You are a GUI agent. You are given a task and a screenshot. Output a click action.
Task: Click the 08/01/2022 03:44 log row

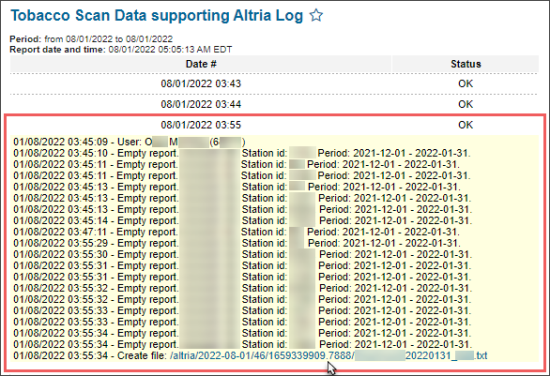274,104
